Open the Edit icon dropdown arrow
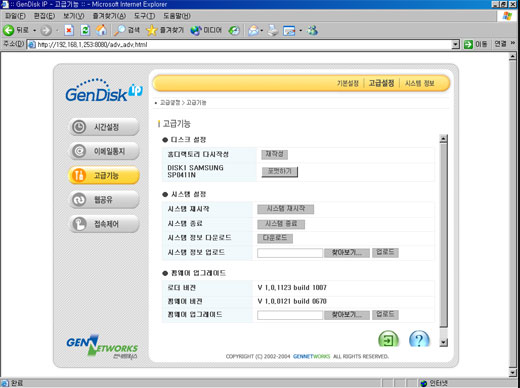Image resolution: width=520 pixels, height=388 pixels. (x=300, y=31)
